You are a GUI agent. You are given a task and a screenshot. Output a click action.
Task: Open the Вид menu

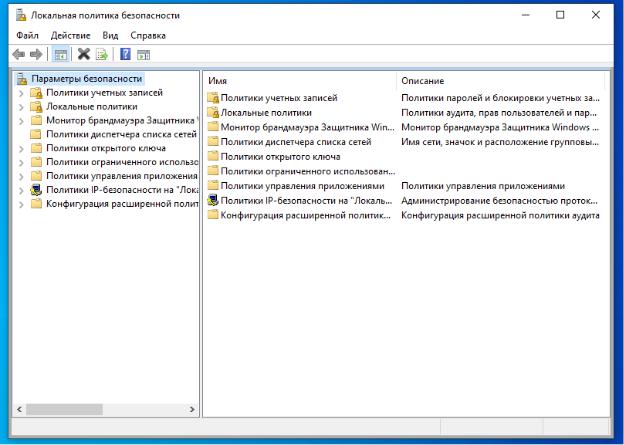pyautogui.click(x=110, y=35)
